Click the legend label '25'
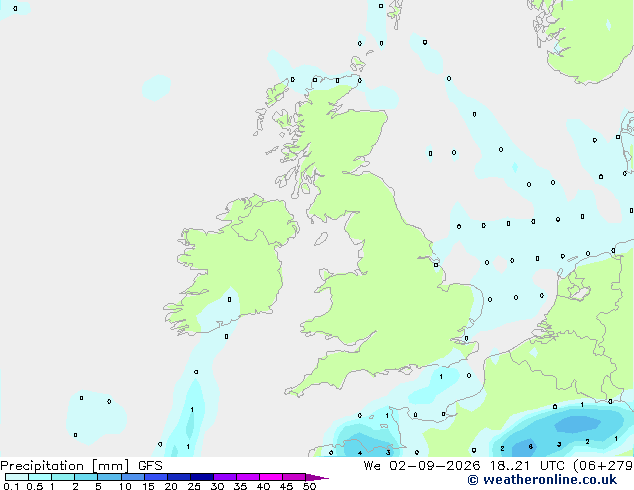This screenshot has width=634, height=490. [194, 486]
